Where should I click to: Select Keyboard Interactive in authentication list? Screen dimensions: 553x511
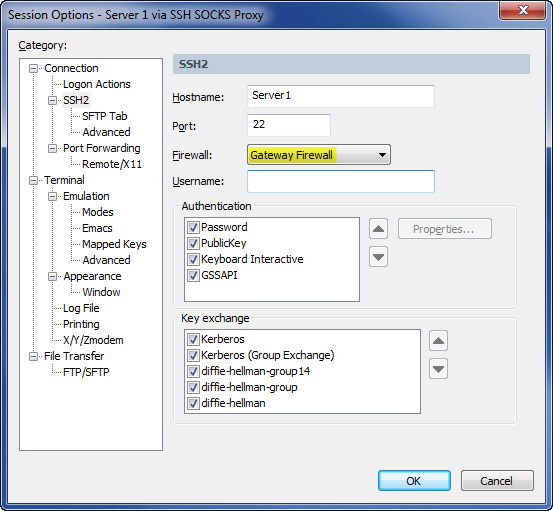[252, 259]
